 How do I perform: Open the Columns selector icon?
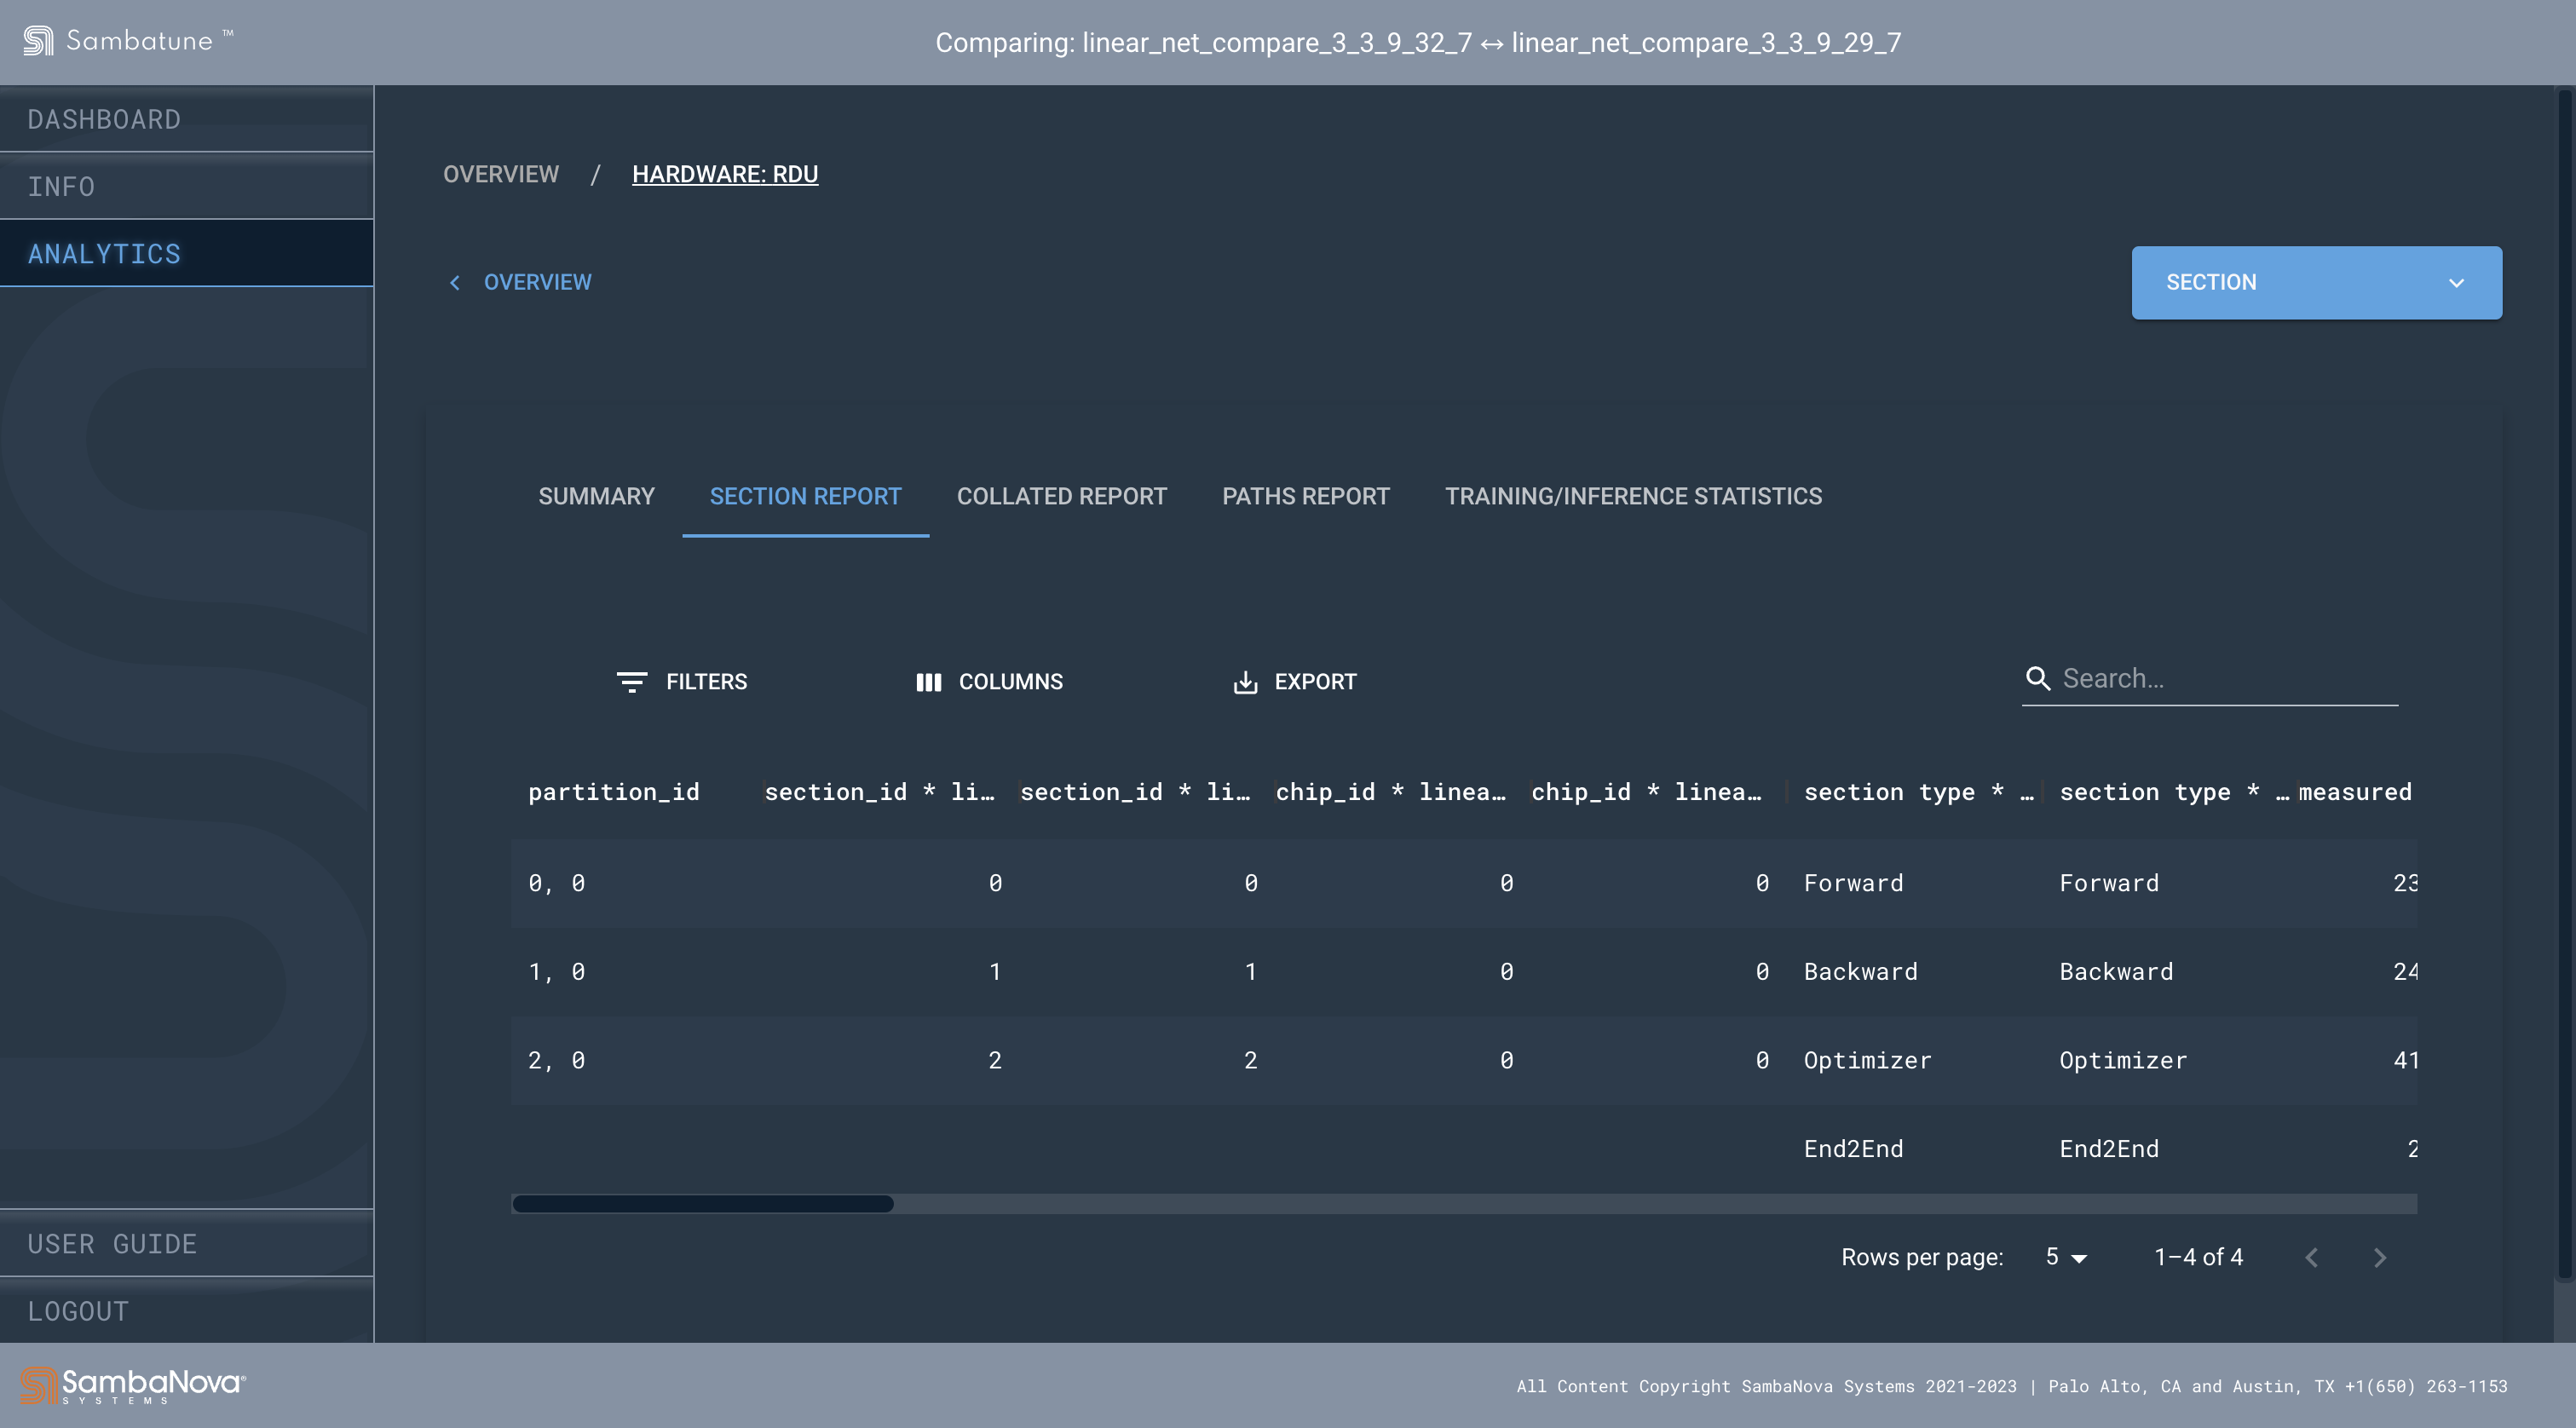pos(928,682)
